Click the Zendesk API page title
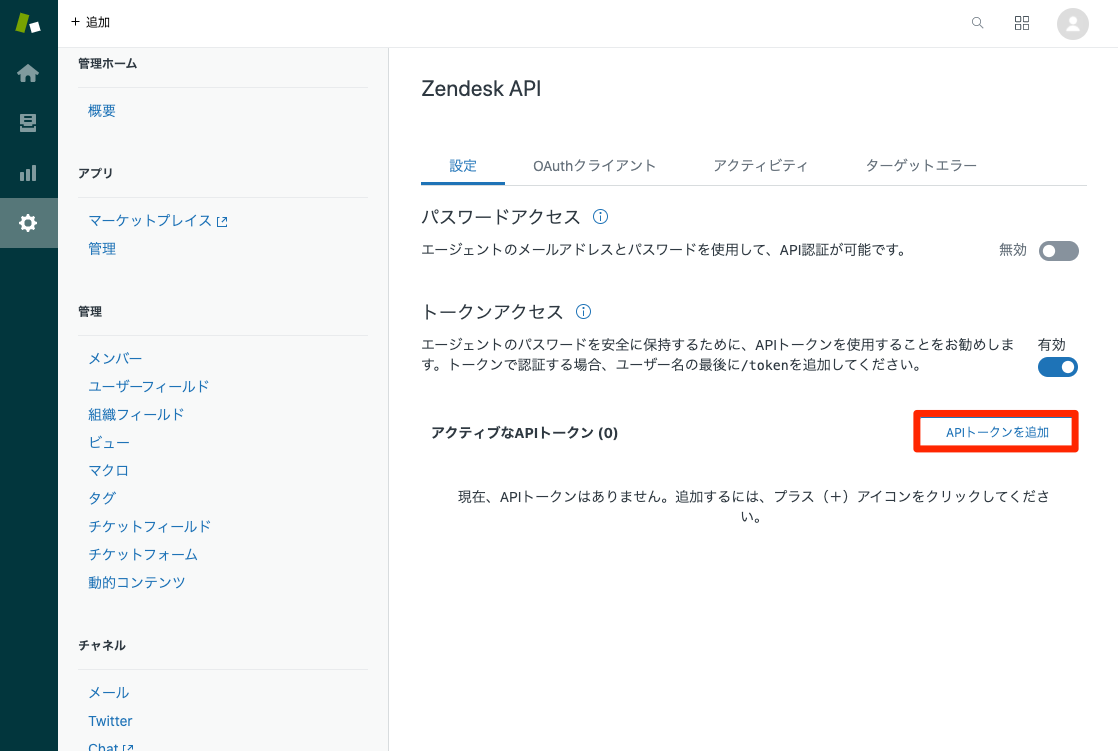Image resolution: width=1118 pixels, height=751 pixels. 481,88
